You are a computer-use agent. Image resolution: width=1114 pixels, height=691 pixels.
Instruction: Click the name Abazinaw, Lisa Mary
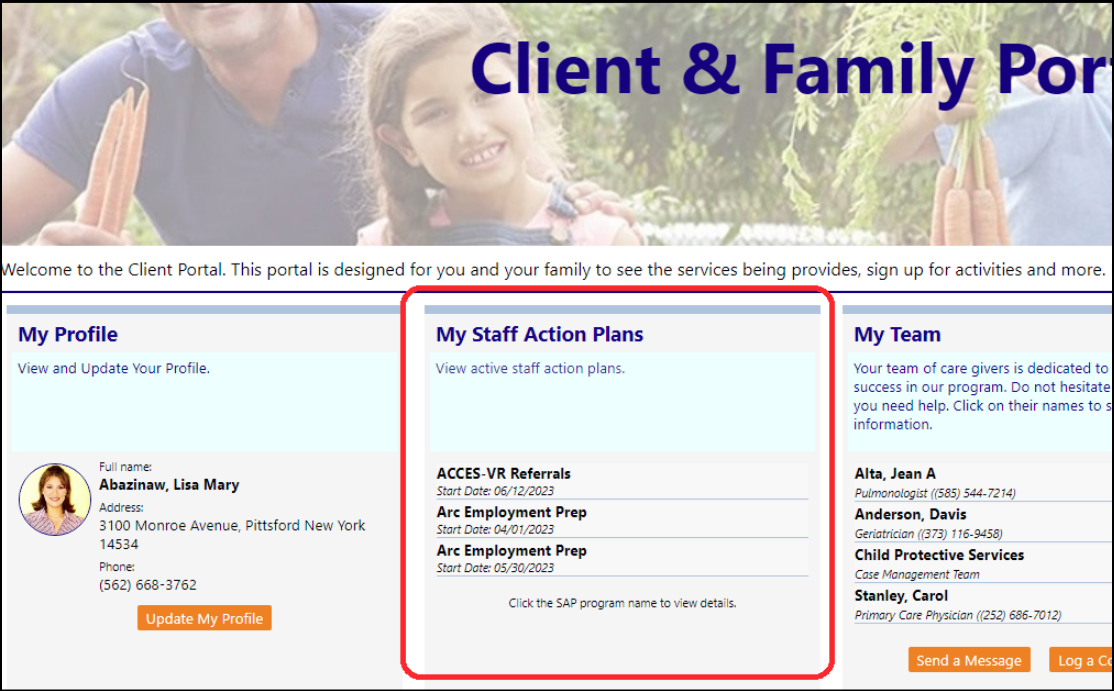tap(169, 485)
